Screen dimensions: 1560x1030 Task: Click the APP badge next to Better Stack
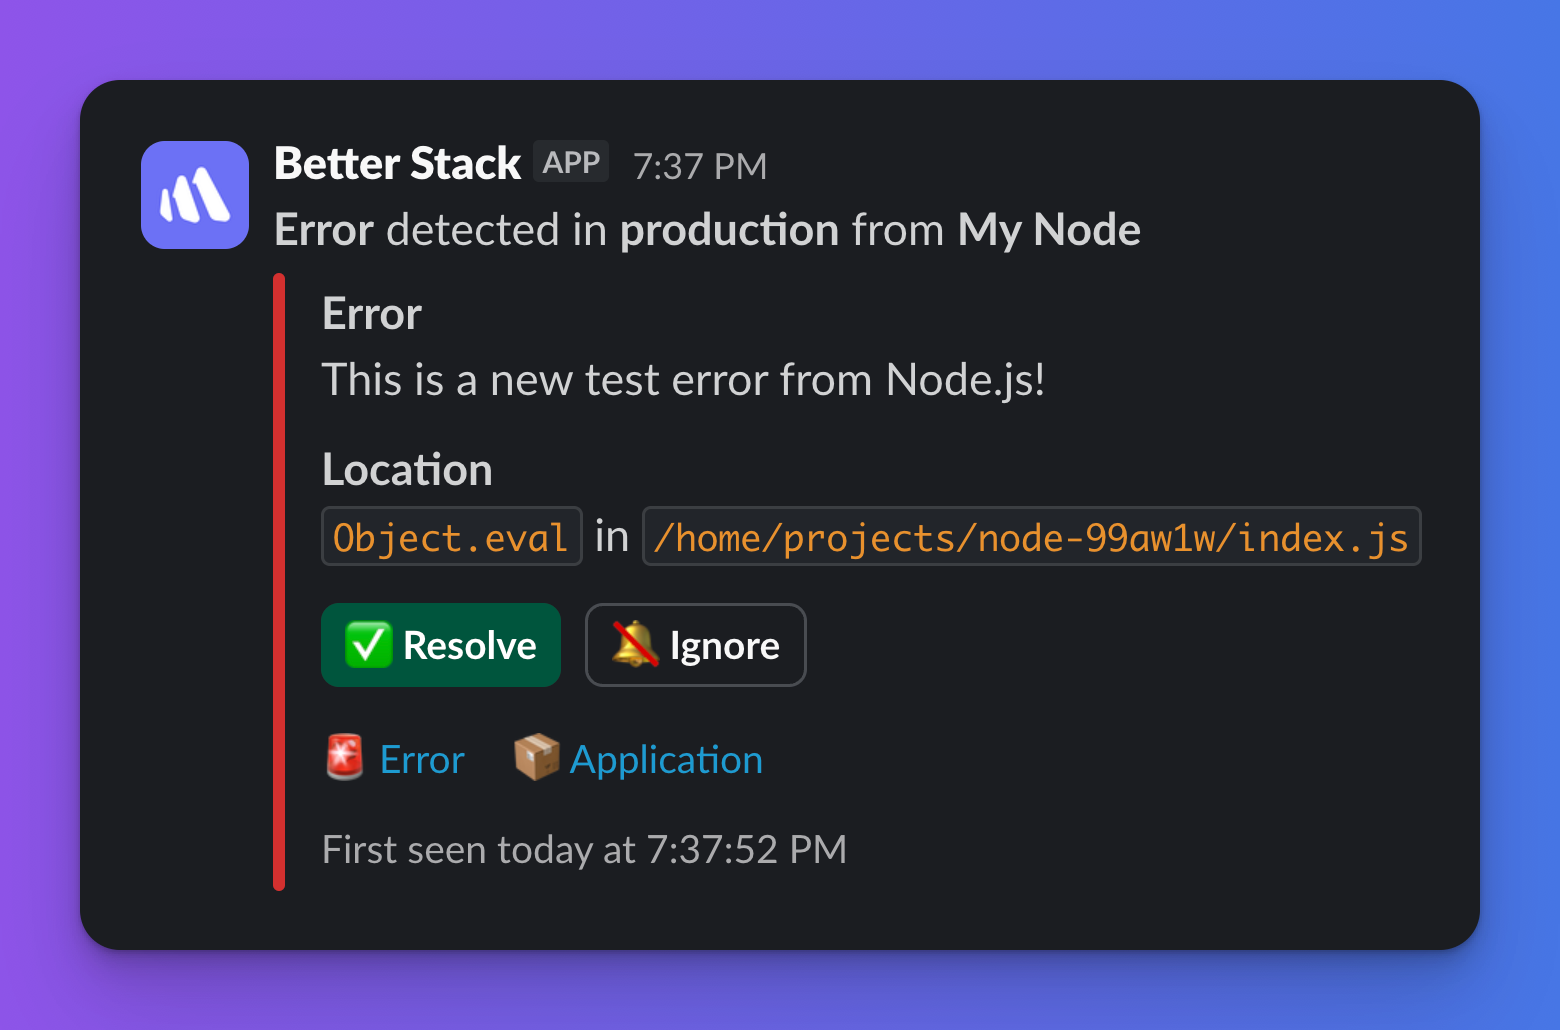pos(570,161)
